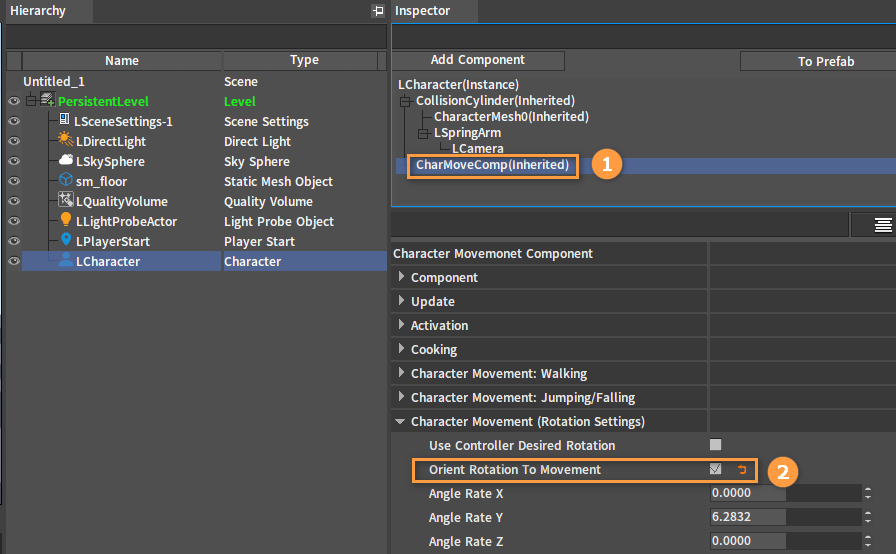Collapse the CollisionCylinder(Inherited) node
This screenshot has height=554, width=896.
(x=405, y=101)
